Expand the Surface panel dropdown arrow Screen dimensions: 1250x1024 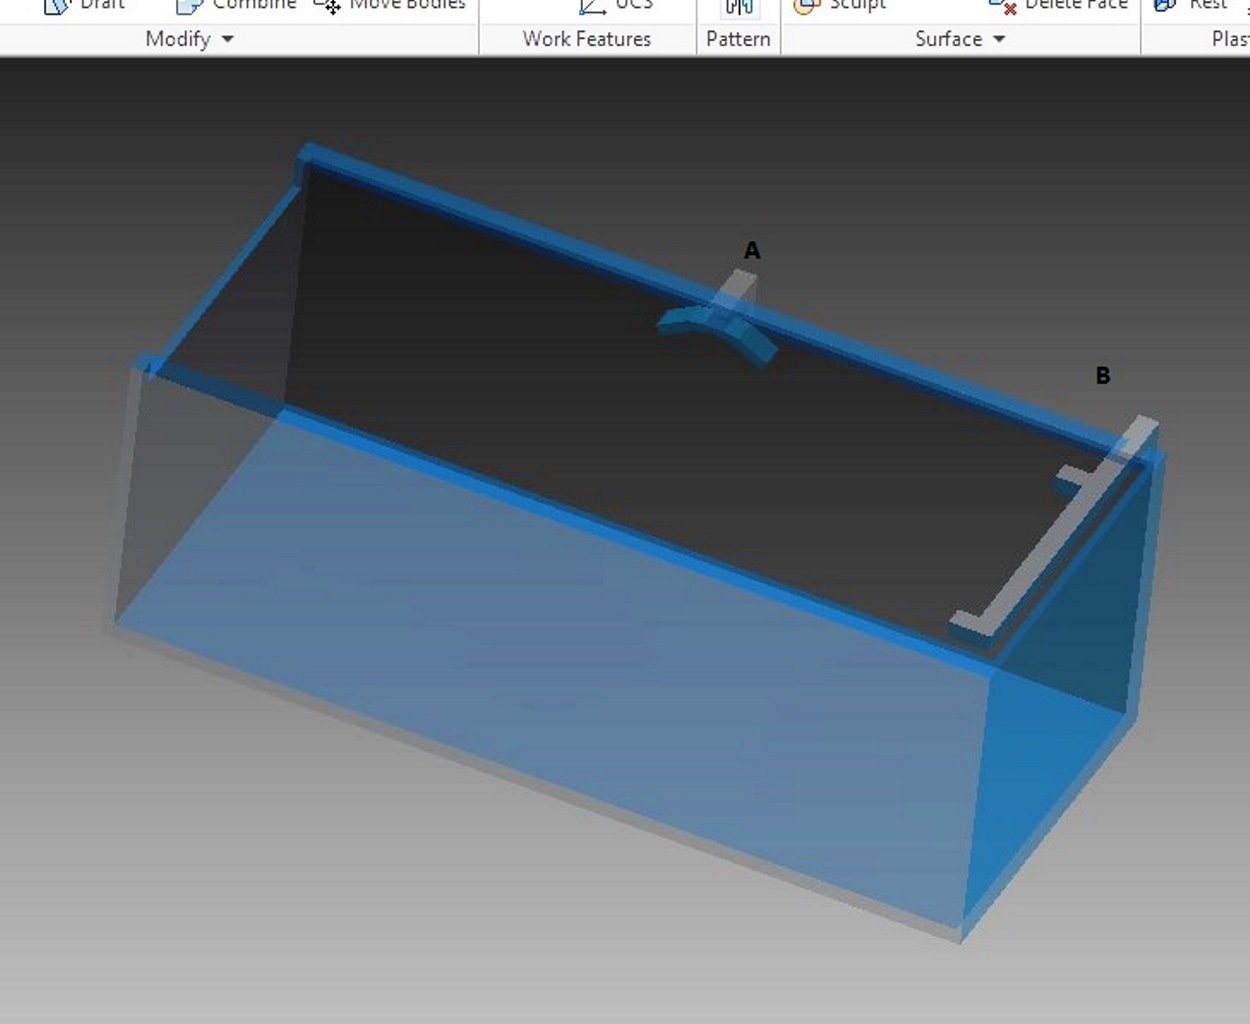pos(999,39)
